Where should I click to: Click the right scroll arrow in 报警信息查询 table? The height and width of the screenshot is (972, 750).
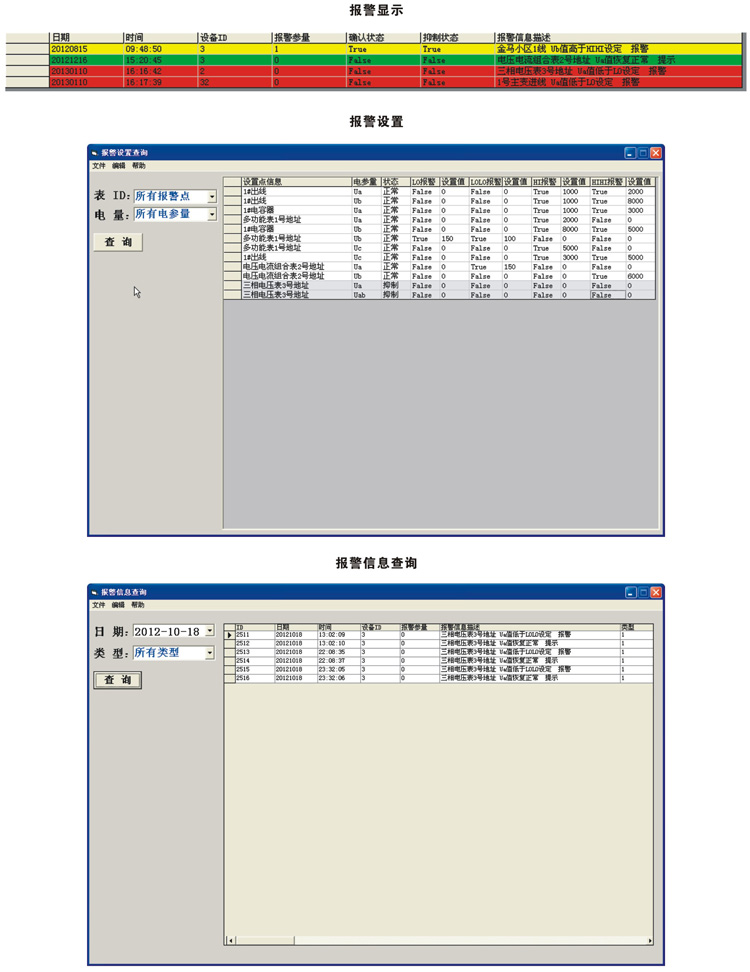(651, 940)
